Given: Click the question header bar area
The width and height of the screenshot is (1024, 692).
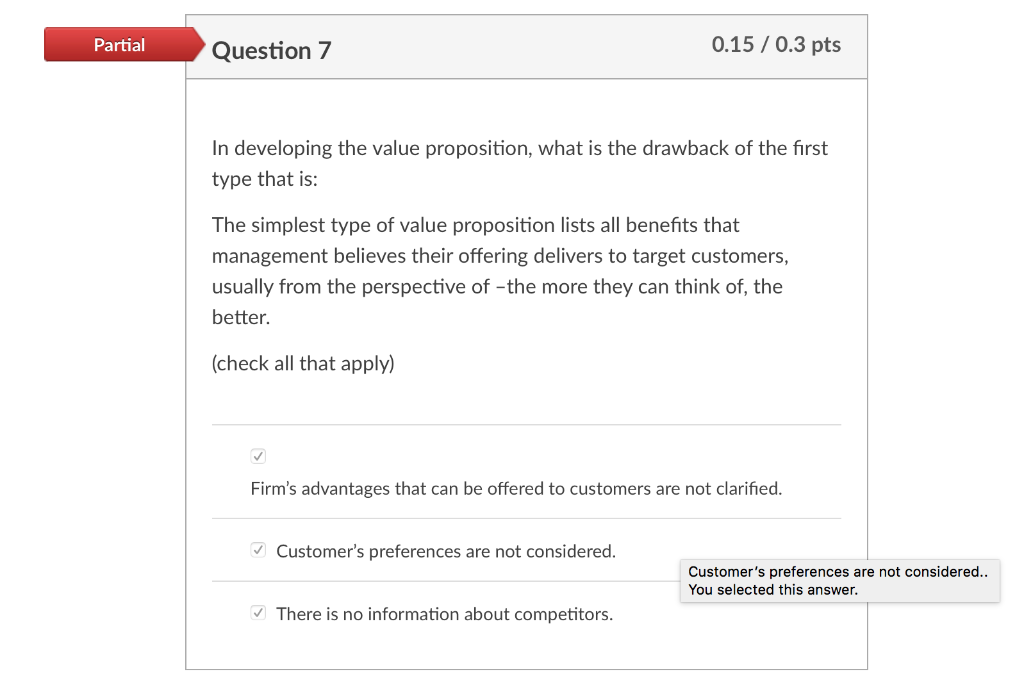Looking at the screenshot, I should coord(527,46).
